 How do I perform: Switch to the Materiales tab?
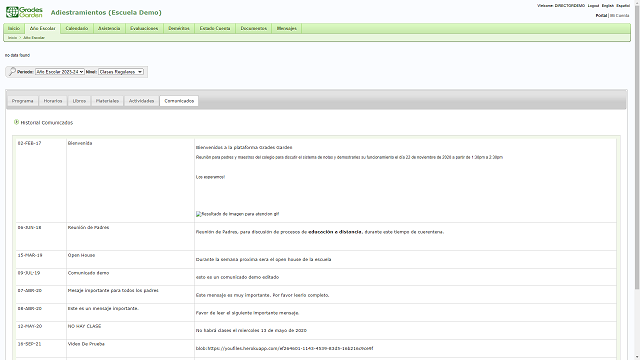coord(107,101)
